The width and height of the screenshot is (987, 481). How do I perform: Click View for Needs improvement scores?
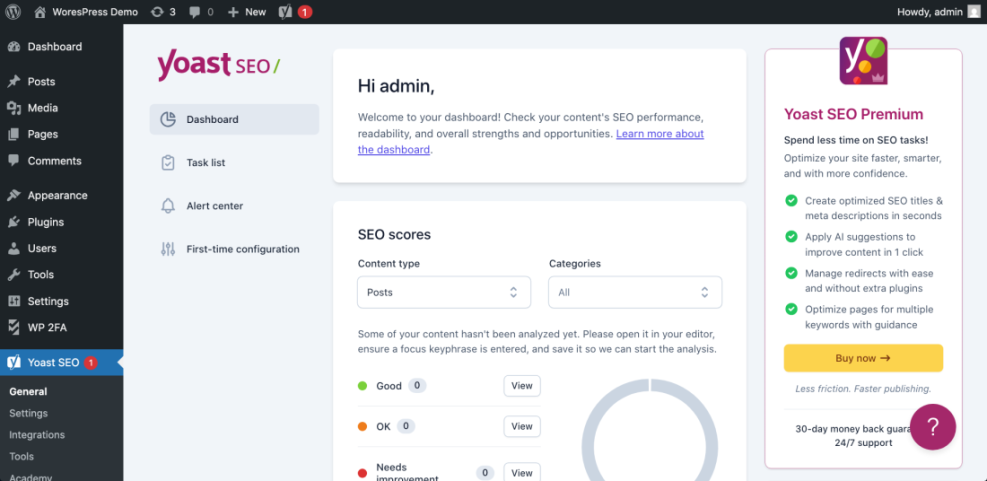click(x=522, y=473)
